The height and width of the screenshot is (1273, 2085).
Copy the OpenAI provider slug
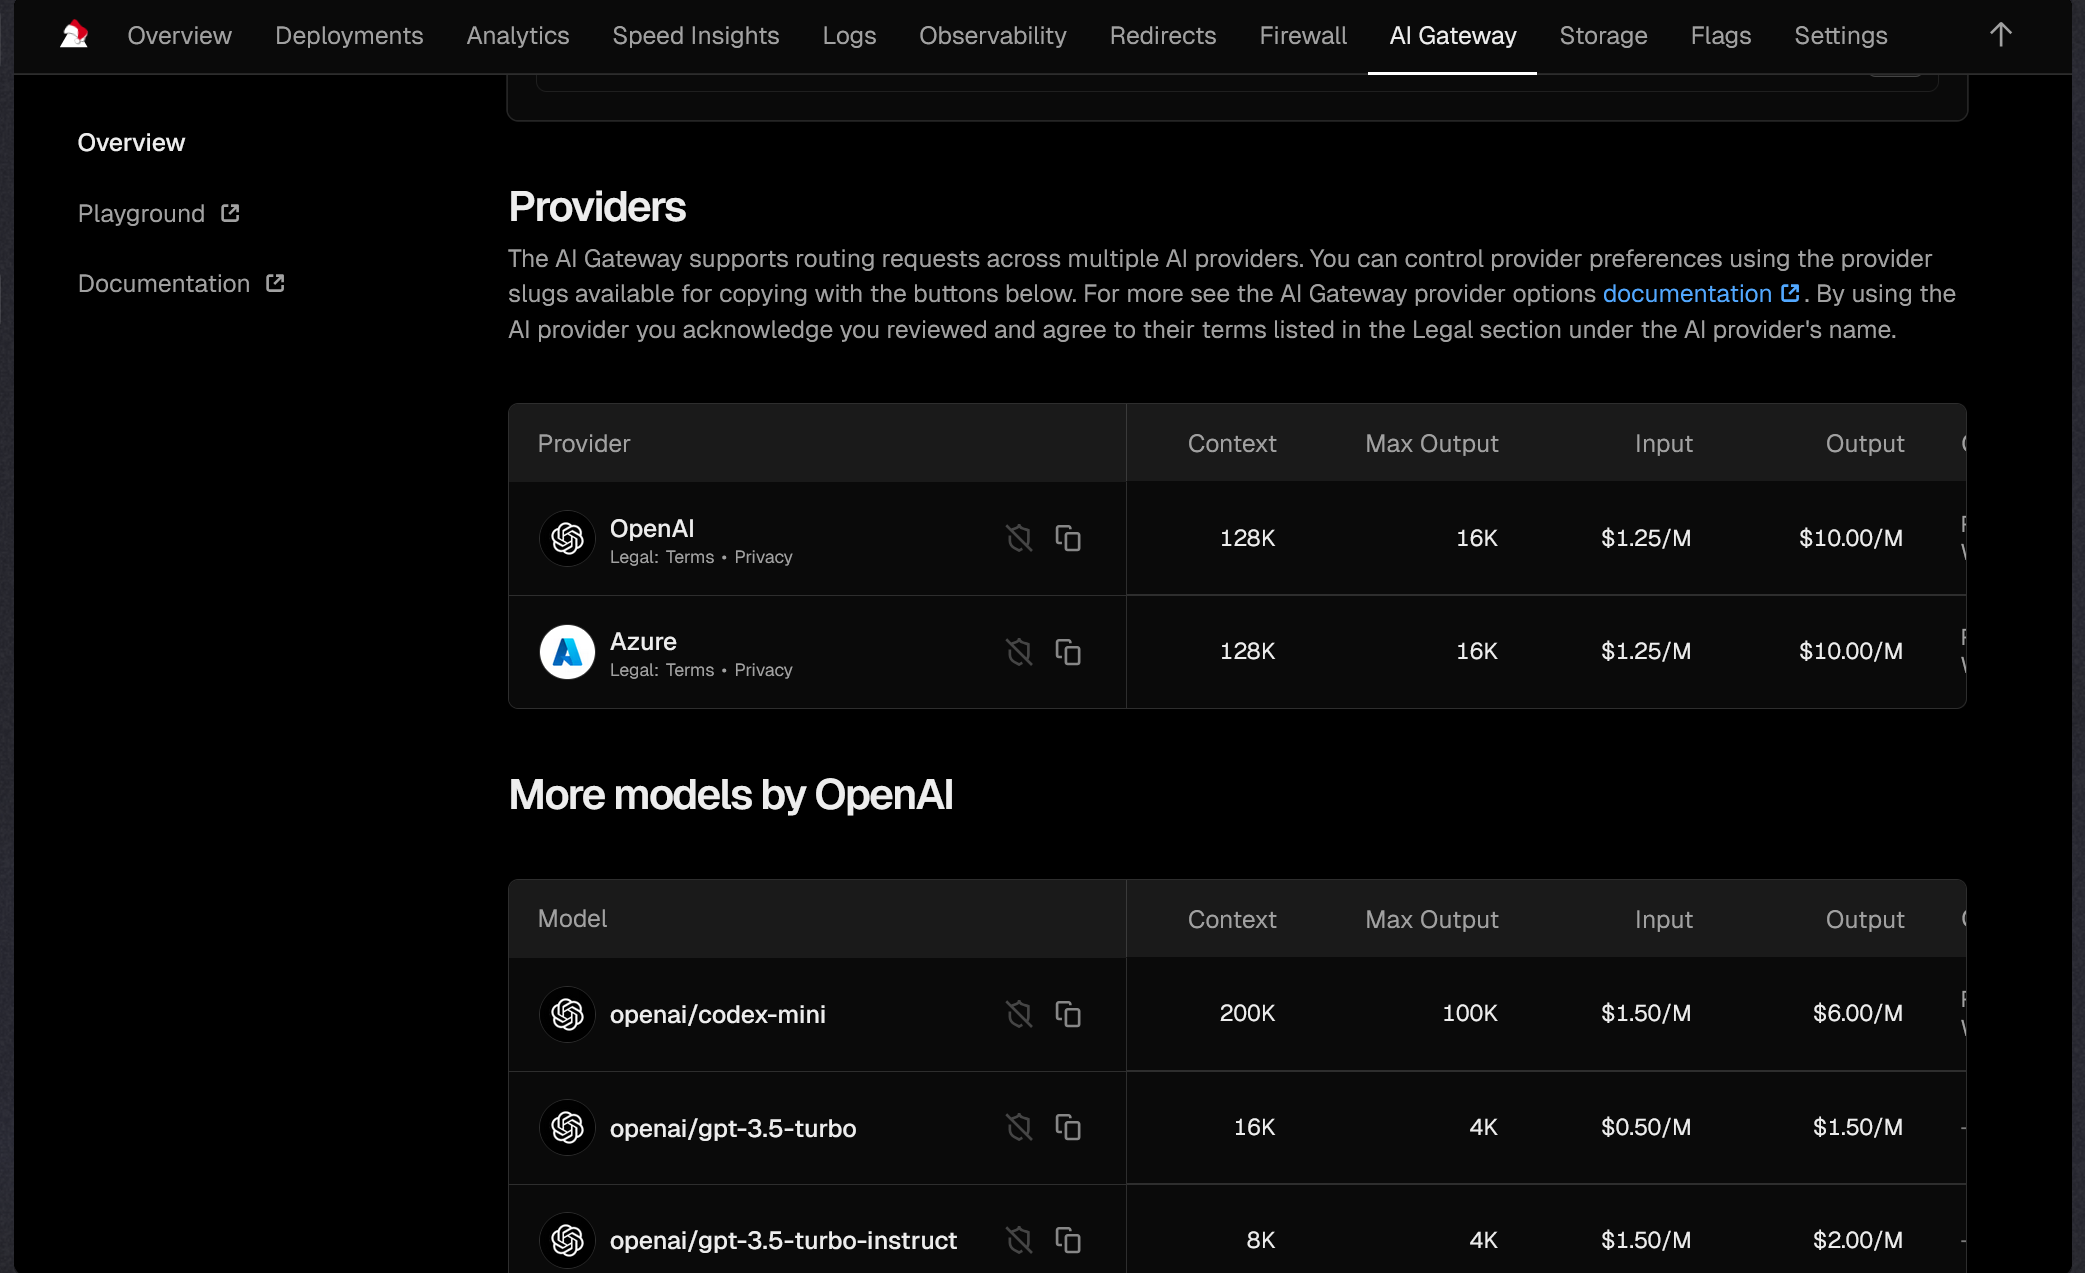click(1068, 538)
